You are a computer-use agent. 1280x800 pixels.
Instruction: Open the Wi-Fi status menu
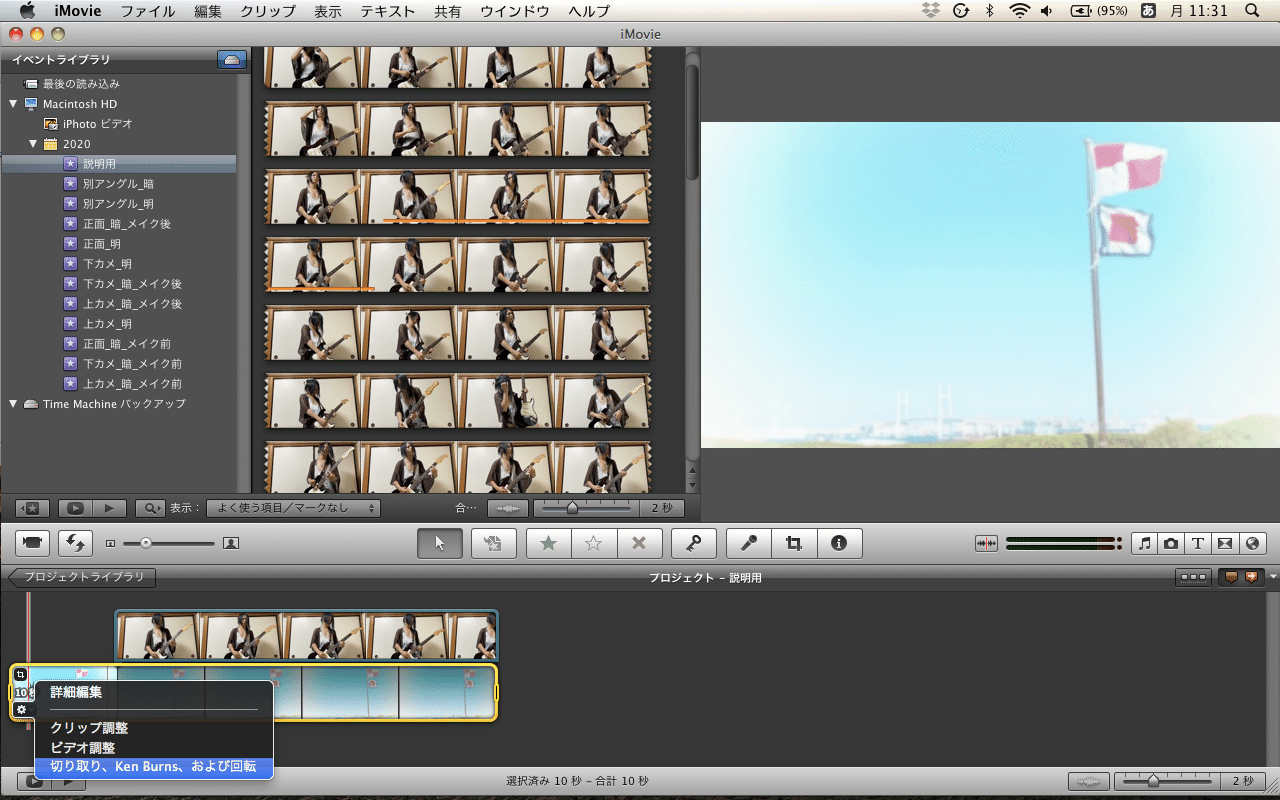coord(1019,11)
